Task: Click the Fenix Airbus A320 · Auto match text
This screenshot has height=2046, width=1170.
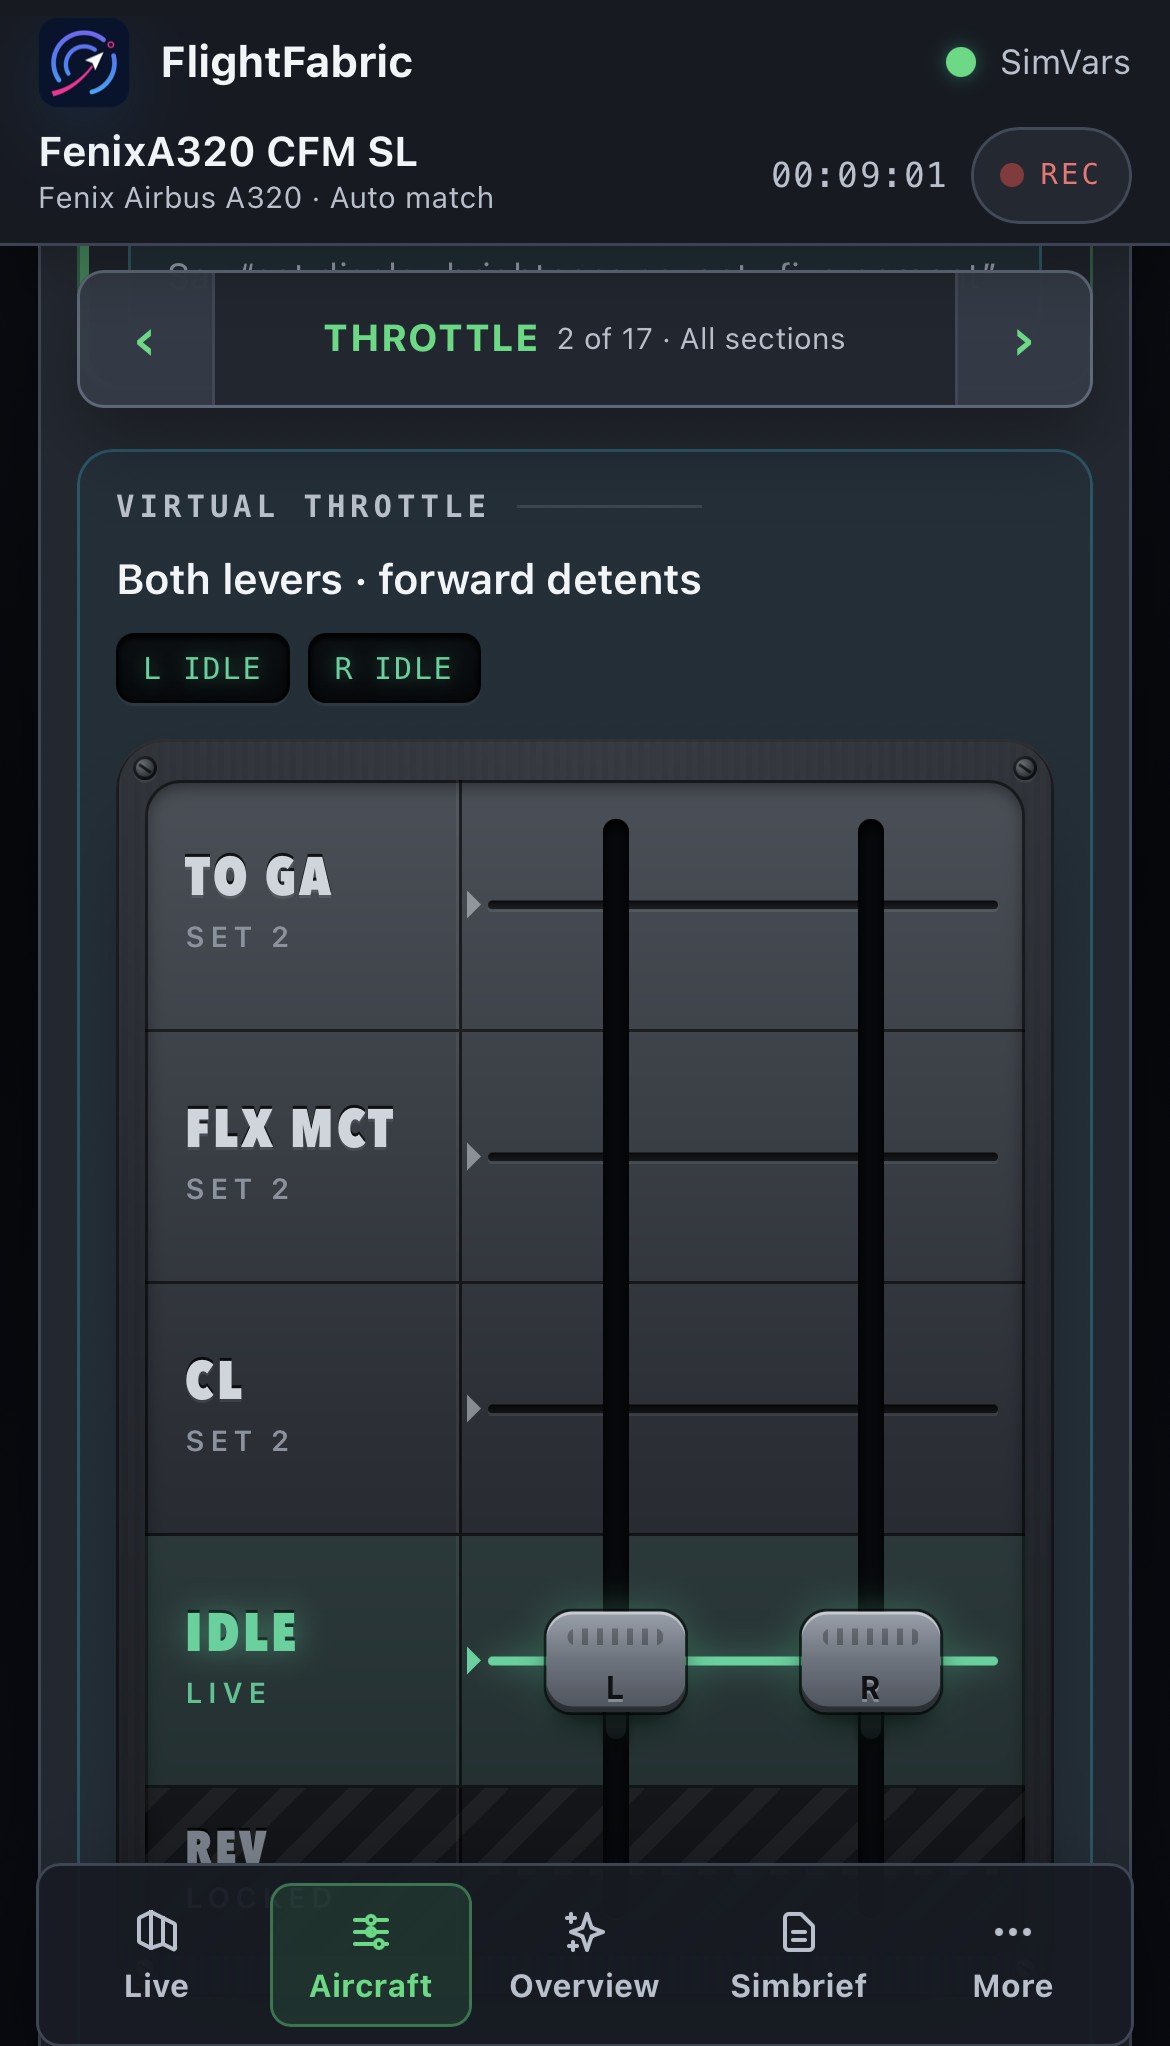Action: pyautogui.click(x=266, y=198)
